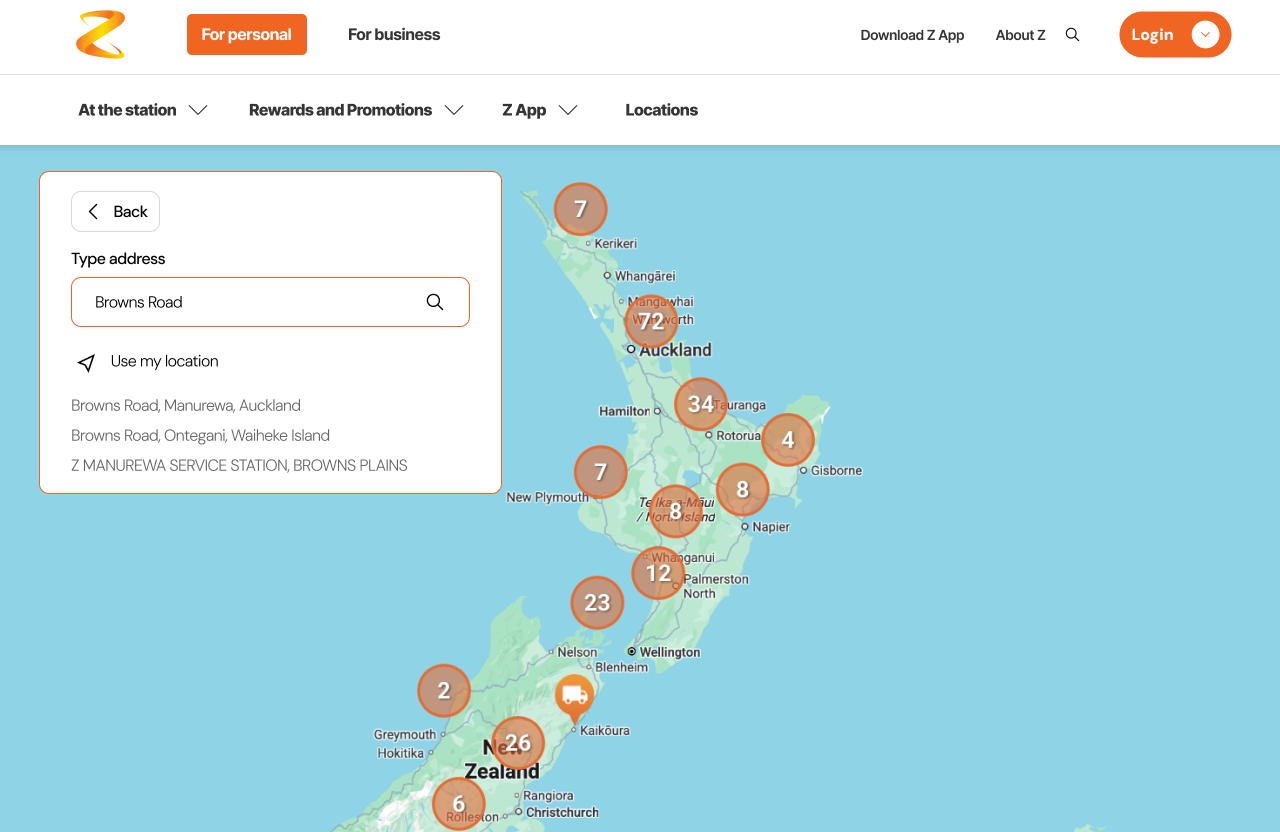Select the truck stop map pin
This screenshot has width=1280, height=832.
[574, 698]
